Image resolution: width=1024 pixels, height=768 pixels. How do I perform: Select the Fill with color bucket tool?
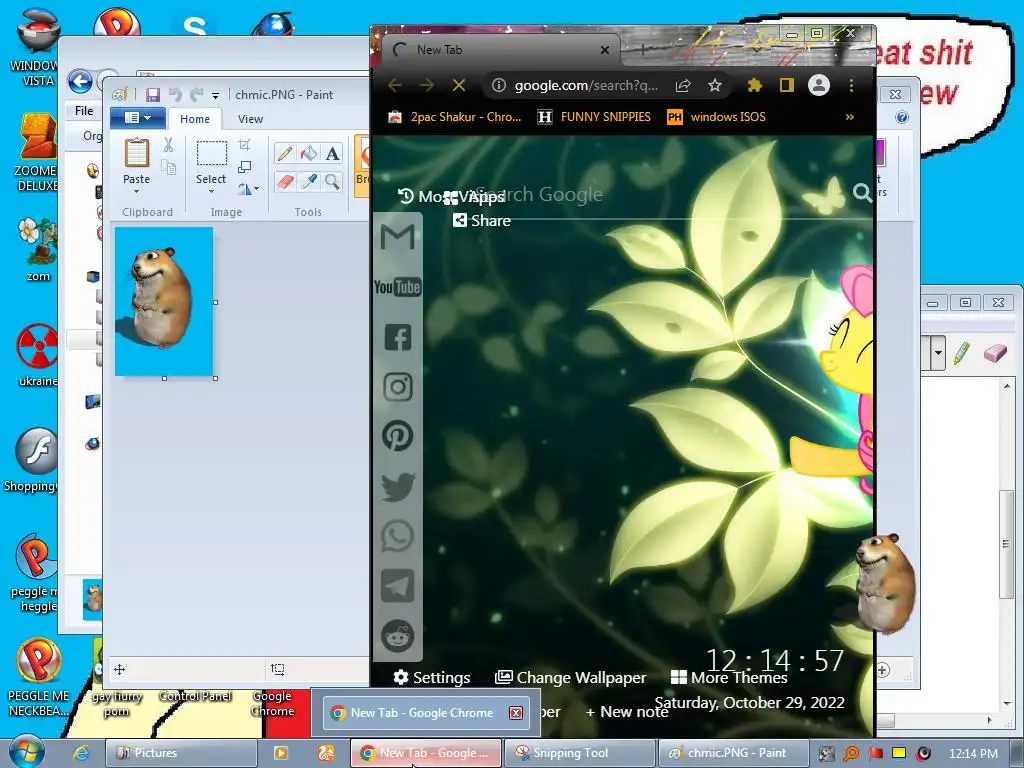pos(309,153)
